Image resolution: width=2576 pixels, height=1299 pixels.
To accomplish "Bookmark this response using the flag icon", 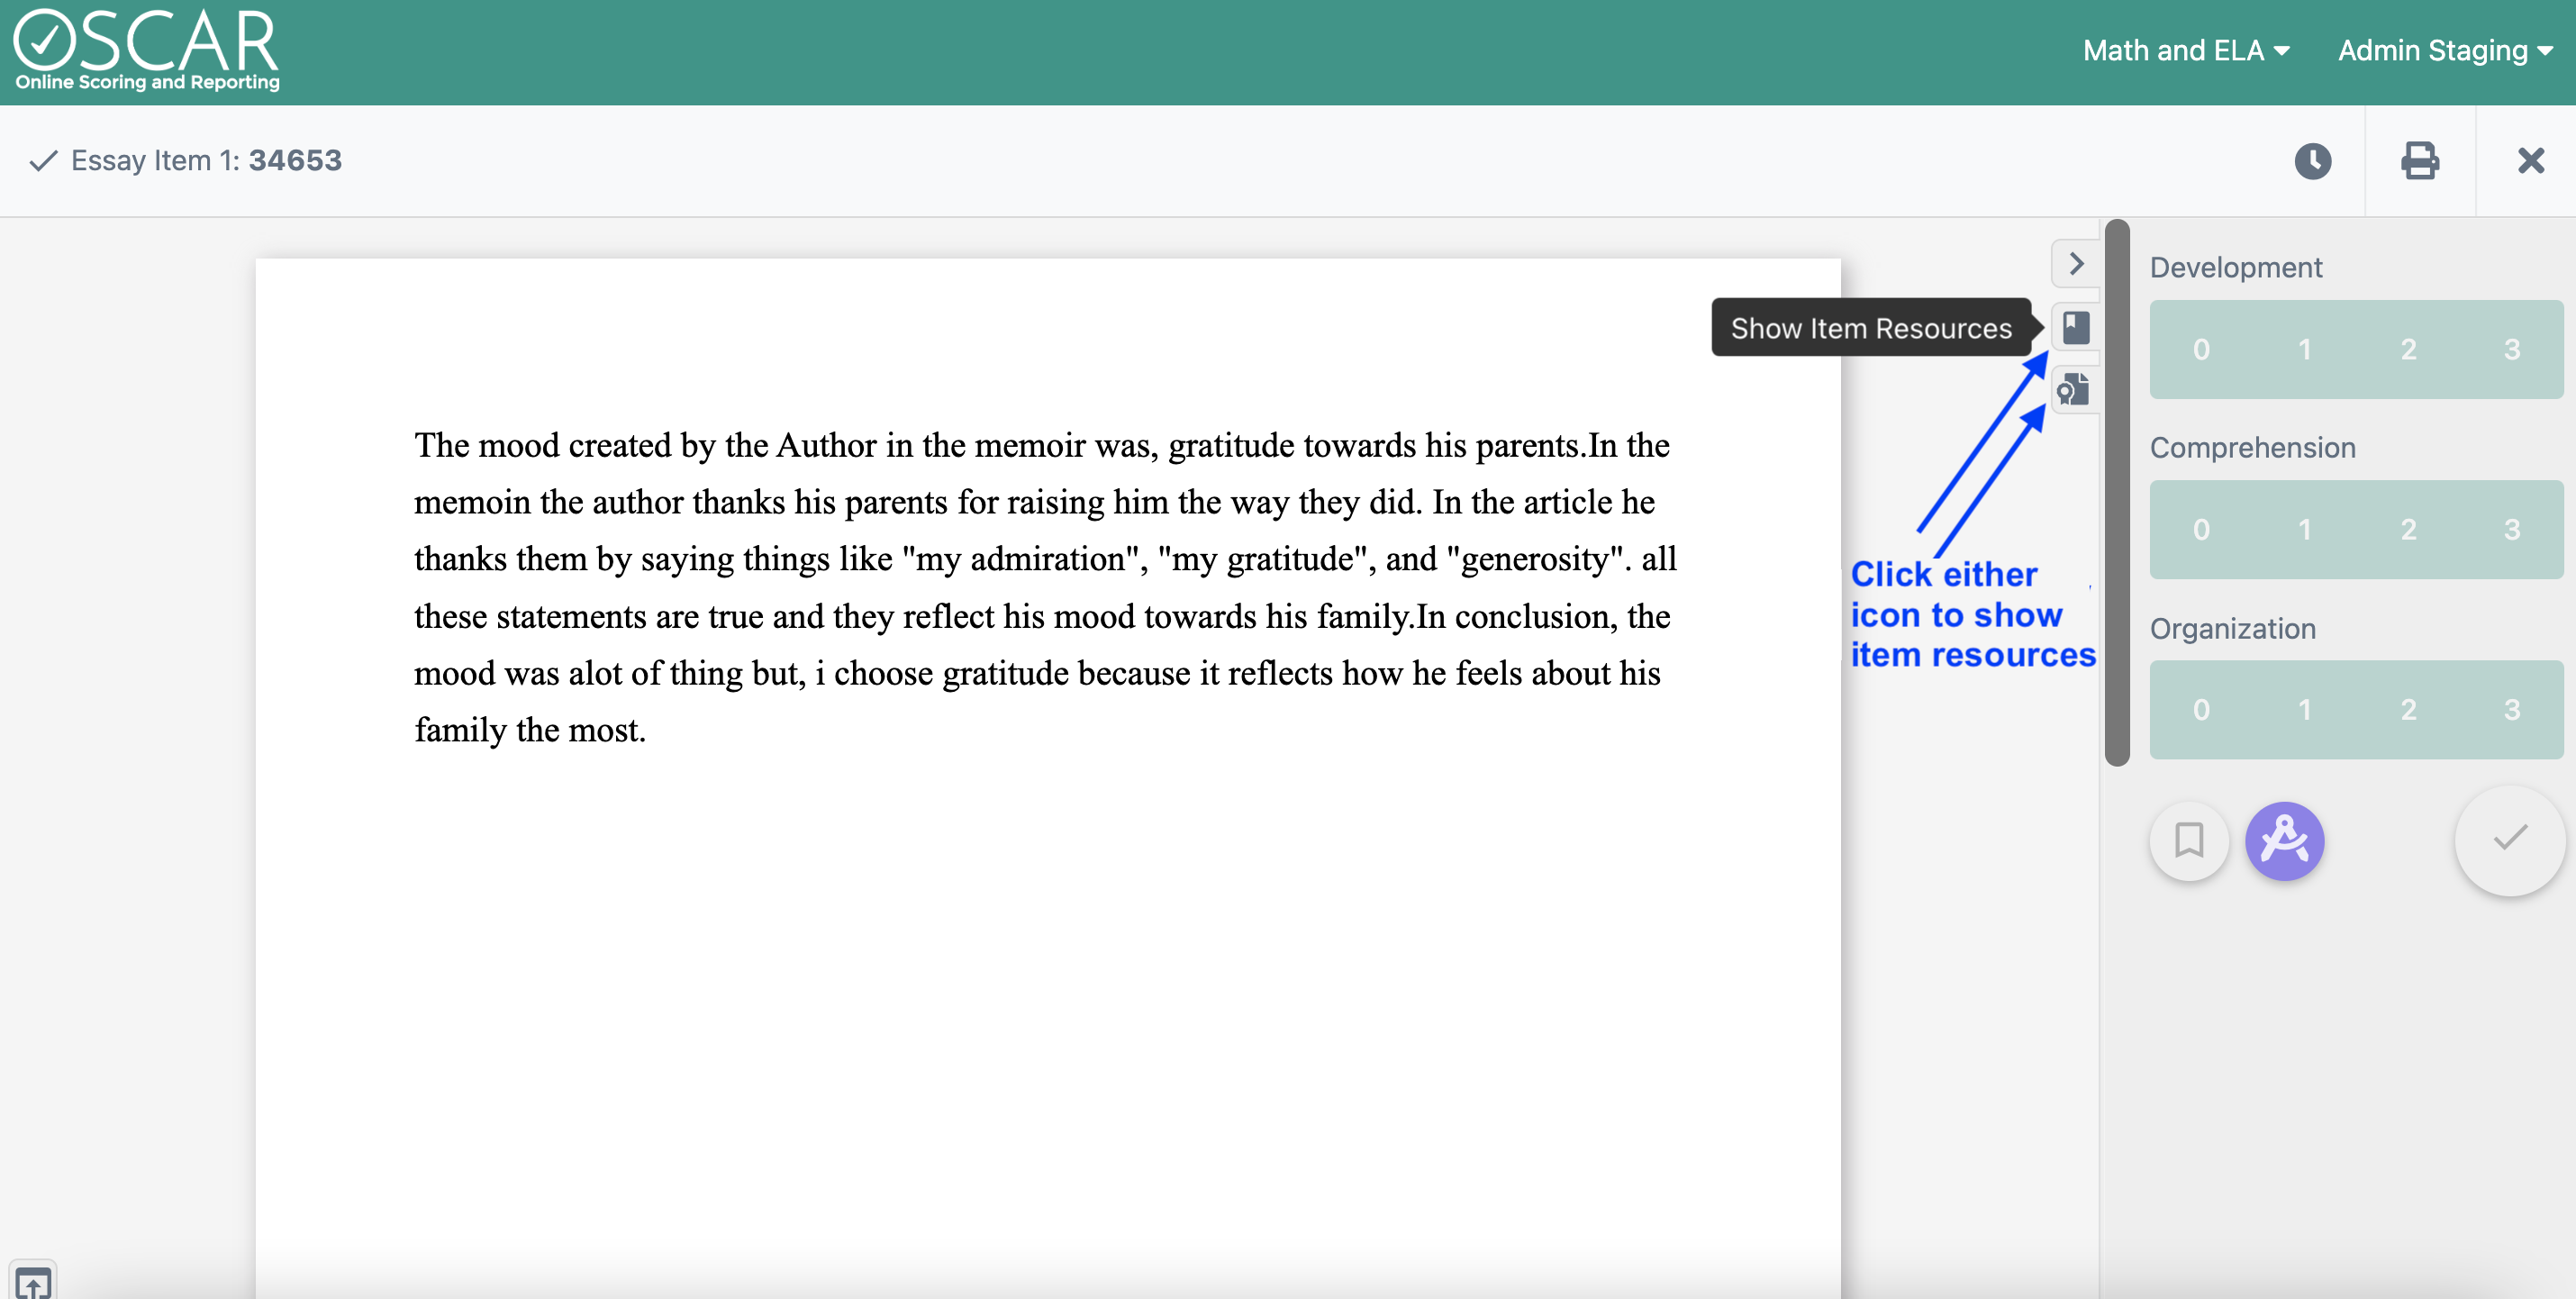I will pos(2189,841).
